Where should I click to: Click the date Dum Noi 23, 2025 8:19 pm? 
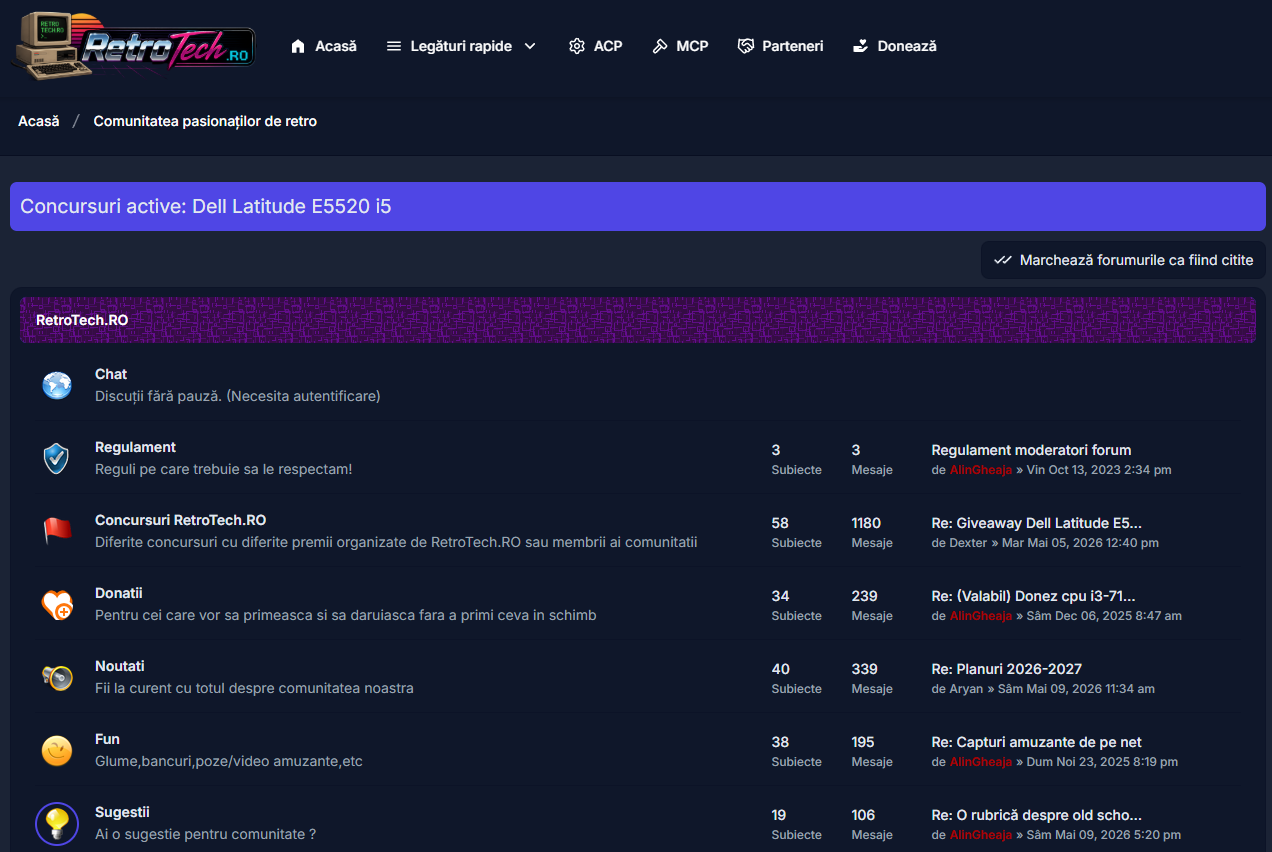[1103, 762]
